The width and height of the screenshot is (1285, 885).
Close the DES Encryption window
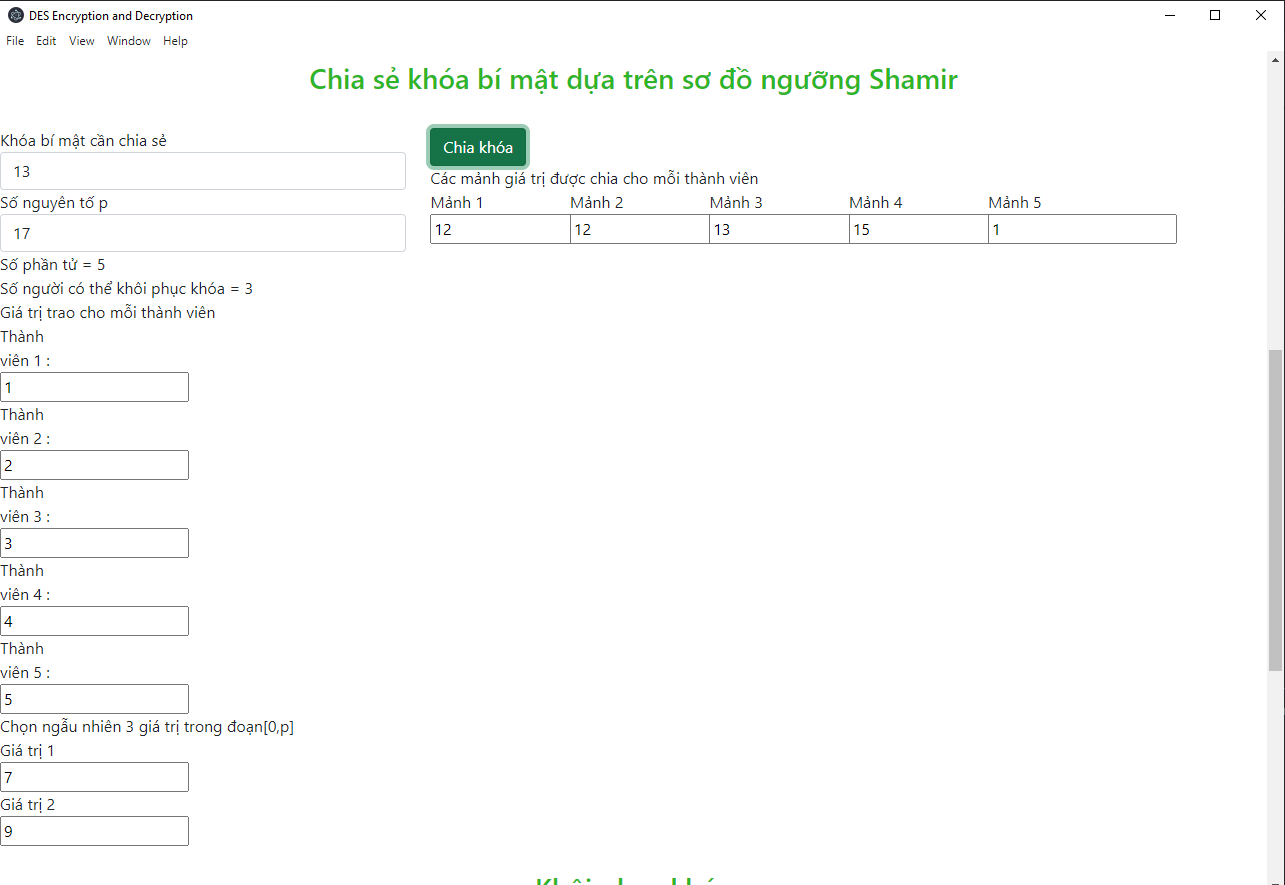tap(1261, 15)
